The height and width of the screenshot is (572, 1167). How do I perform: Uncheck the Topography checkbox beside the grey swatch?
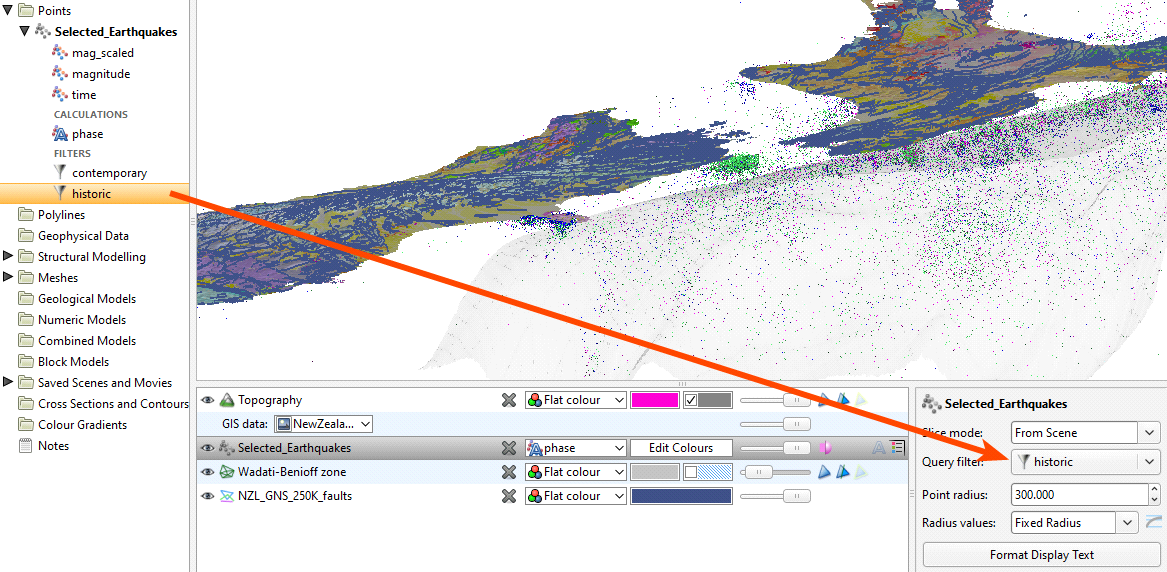(691, 400)
